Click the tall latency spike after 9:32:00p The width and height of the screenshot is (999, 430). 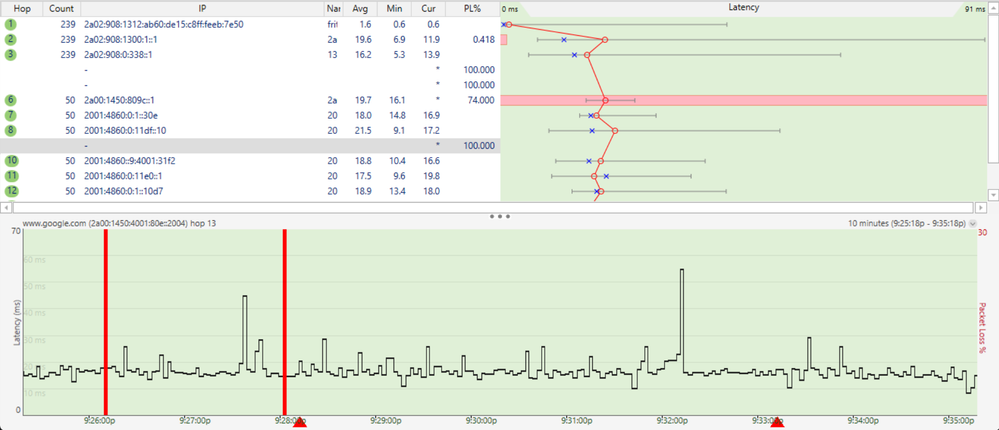(682, 312)
